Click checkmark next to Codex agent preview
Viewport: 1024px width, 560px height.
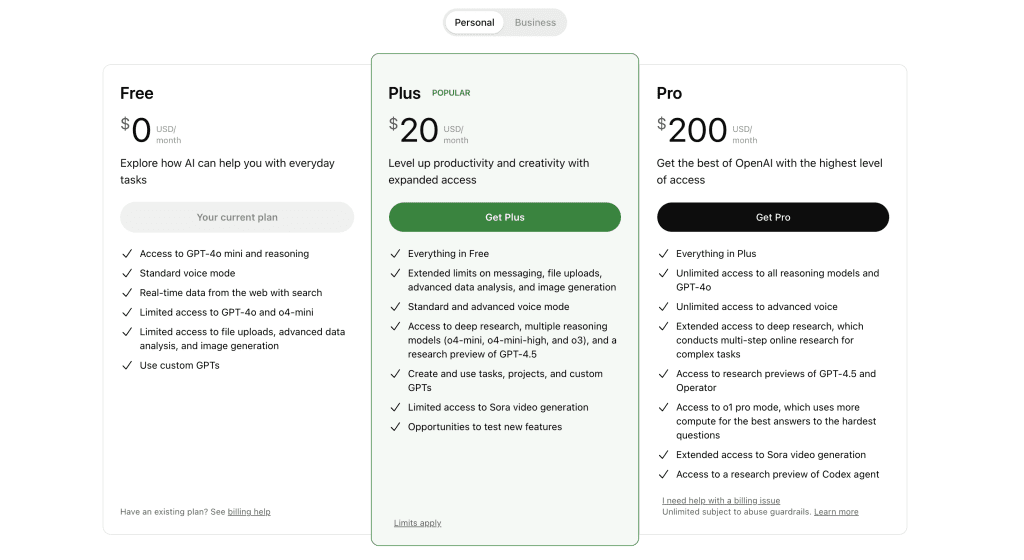664,474
